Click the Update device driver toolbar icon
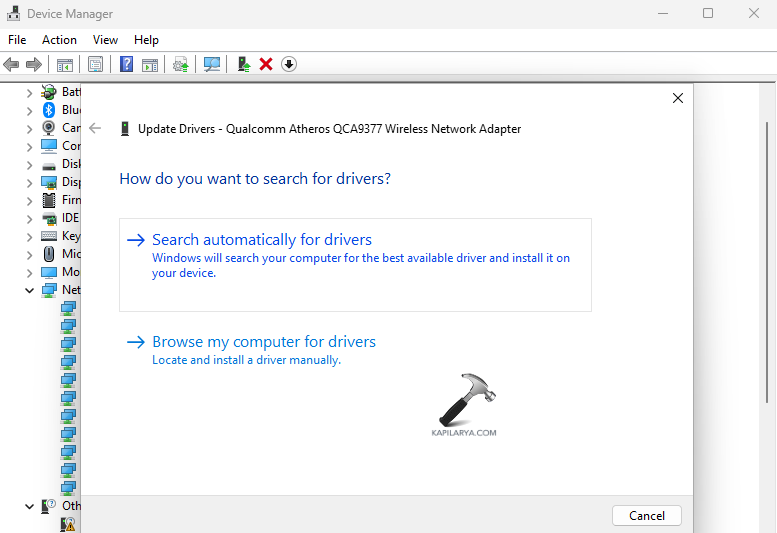 [243, 64]
